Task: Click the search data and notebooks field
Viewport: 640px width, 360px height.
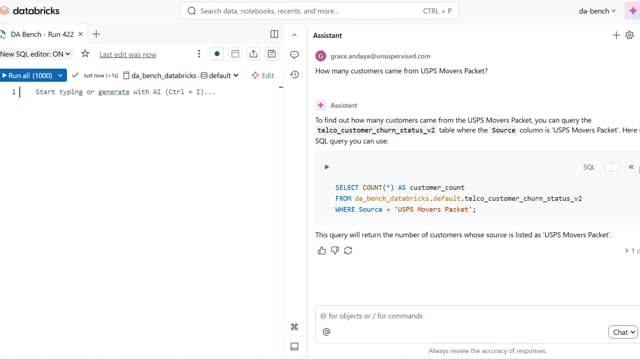Action: (319, 11)
